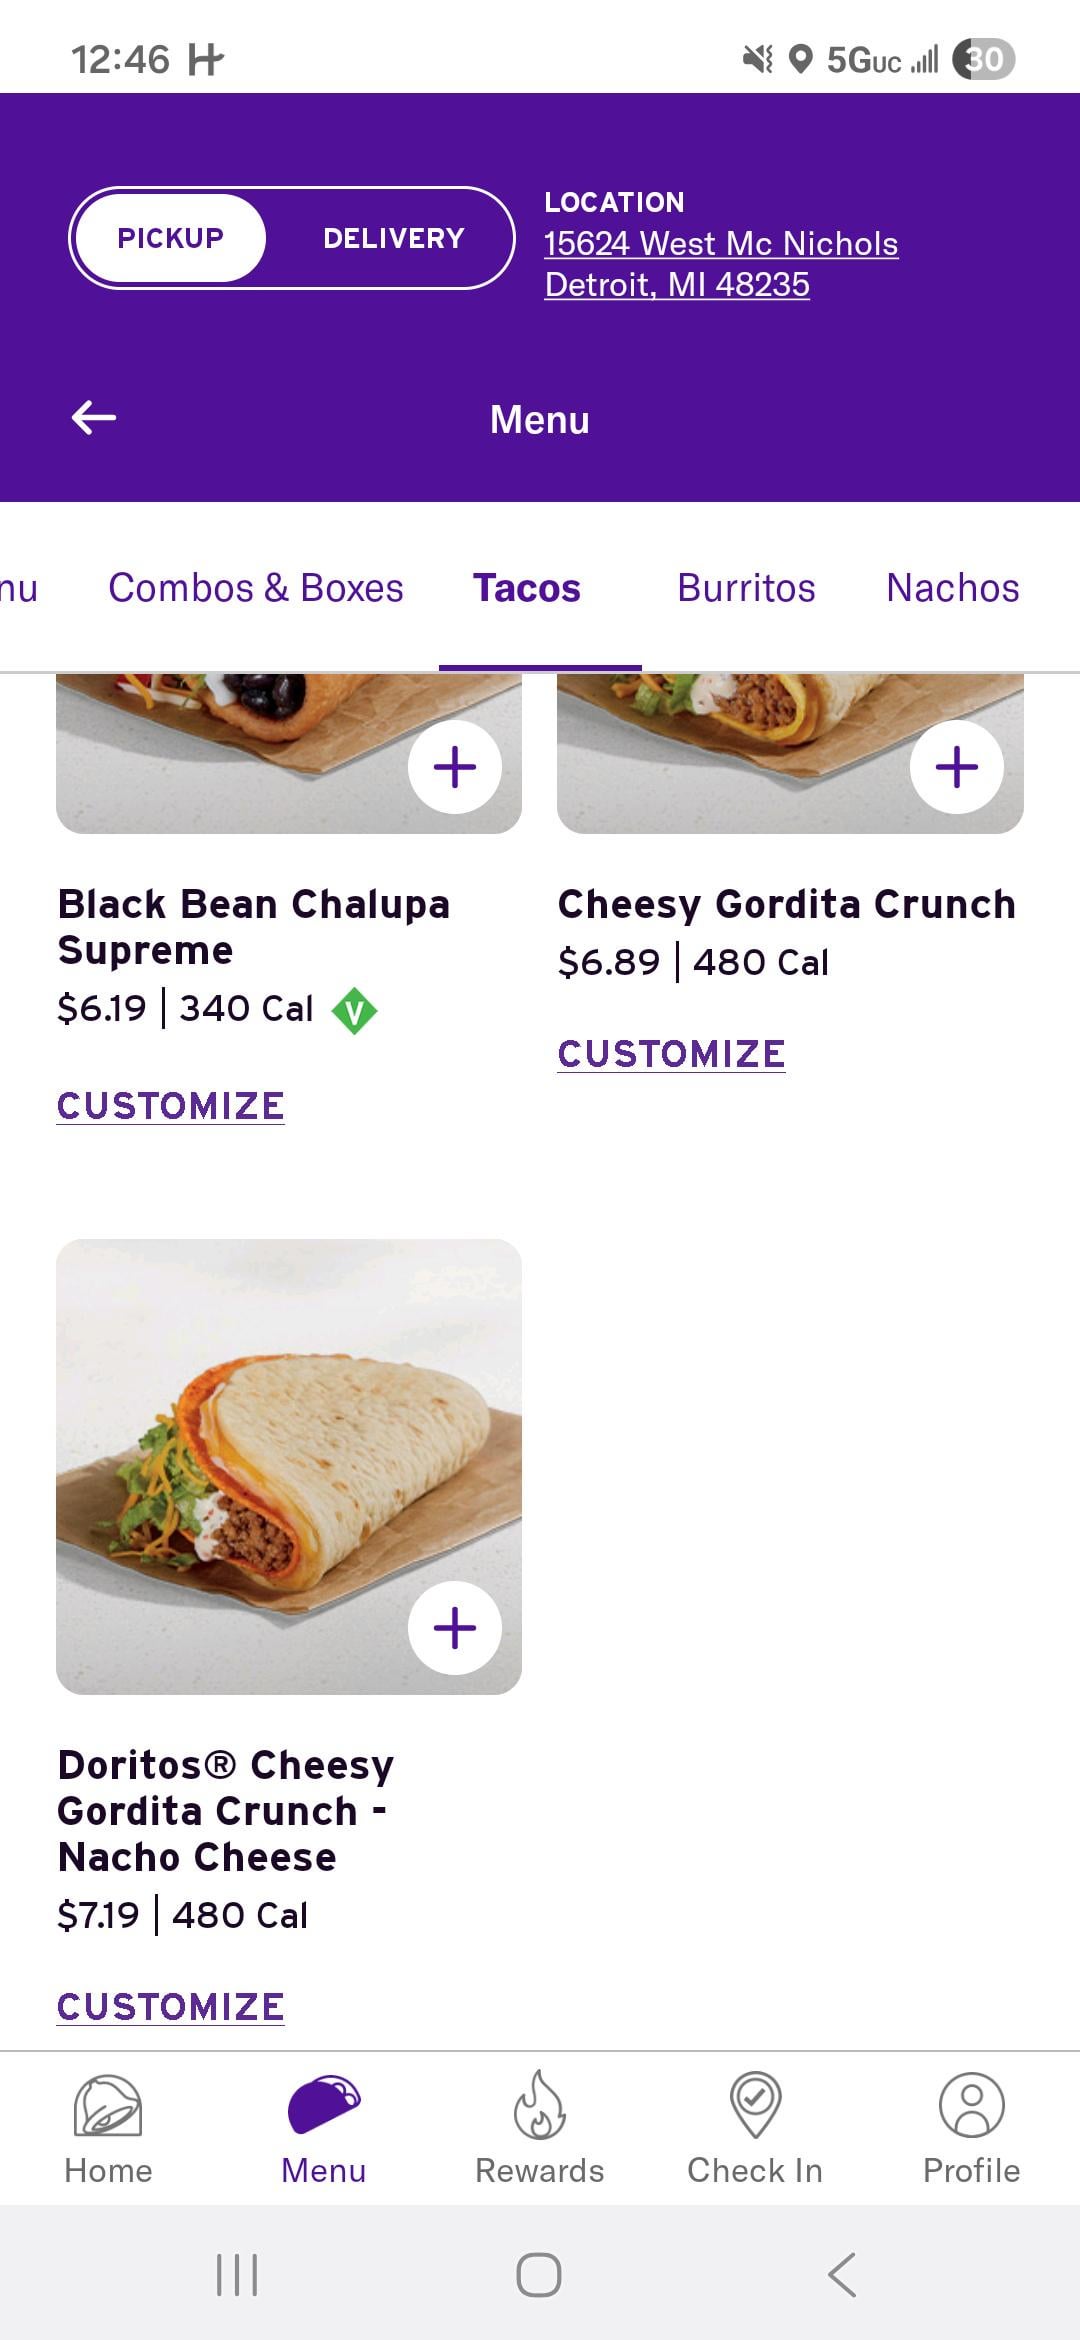Image resolution: width=1080 pixels, height=2340 pixels.
Task: Change the West Mc Nichols store location
Action: tap(720, 264)
